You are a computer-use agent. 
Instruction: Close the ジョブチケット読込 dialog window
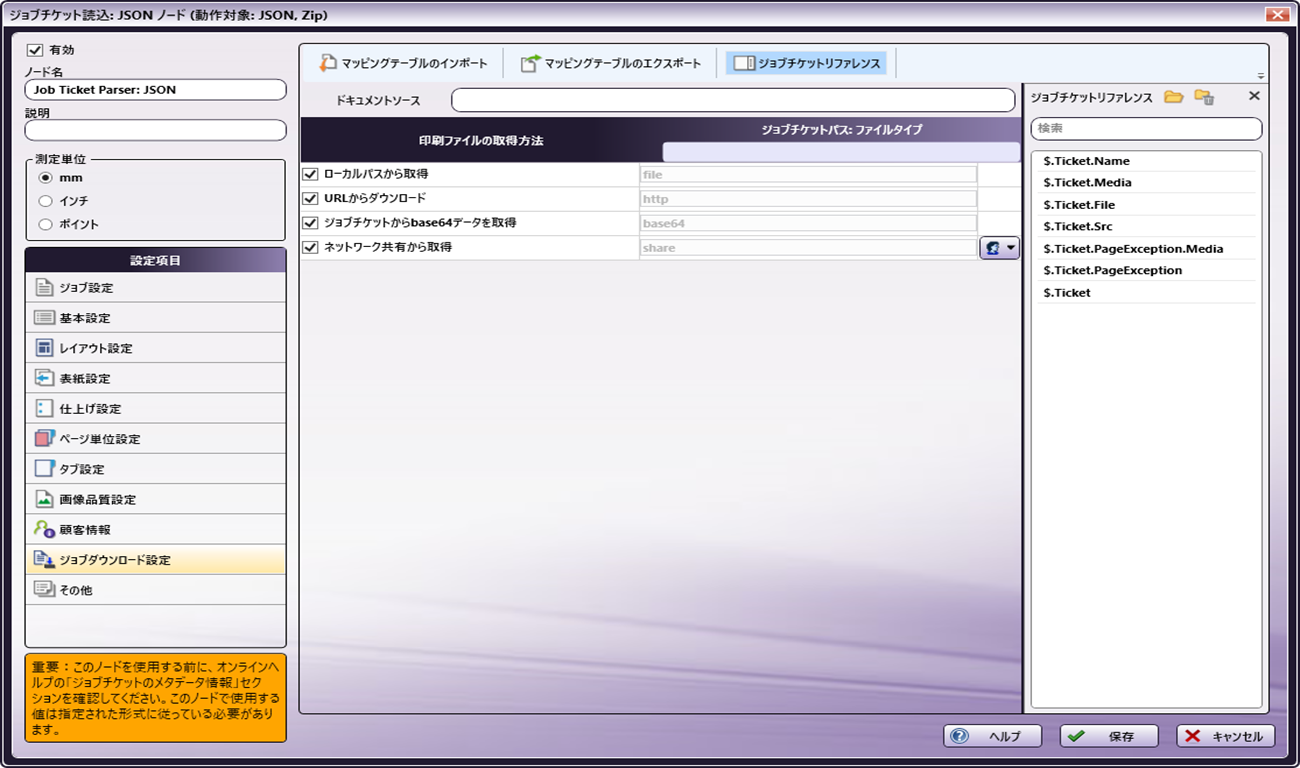[x=1276, y=15]
